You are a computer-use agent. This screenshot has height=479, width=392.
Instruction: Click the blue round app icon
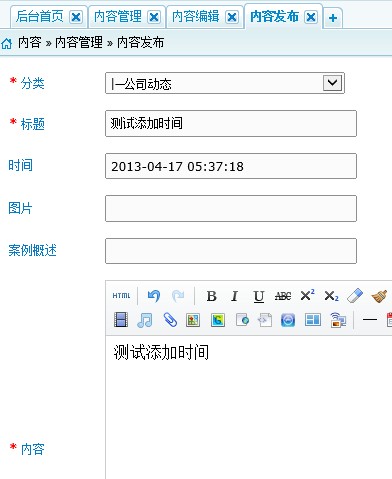[288, 320]
